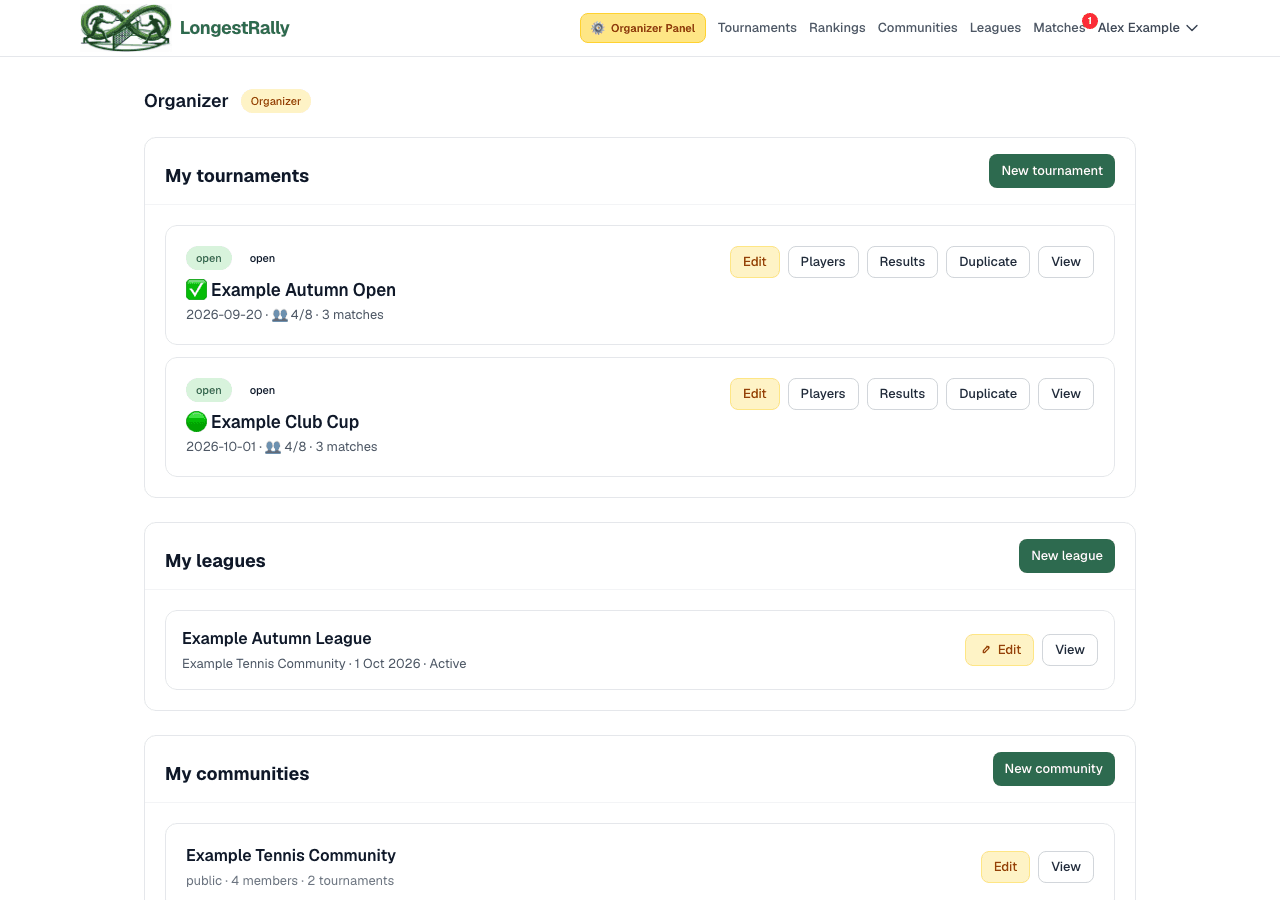The width and height of the screenshot is (1280, 900).
Task: Open the Matches nav item
Action: [x=1059, y=28]
